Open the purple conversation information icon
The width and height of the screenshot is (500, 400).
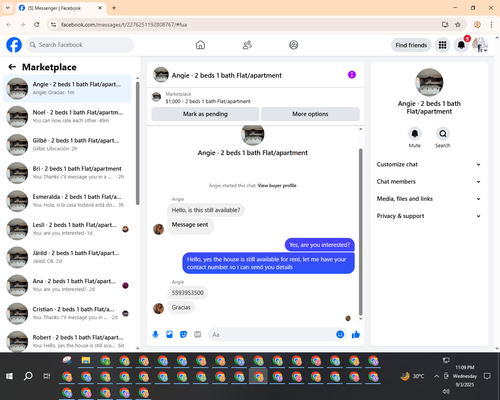pyautogui.click(x=352, y=75)
